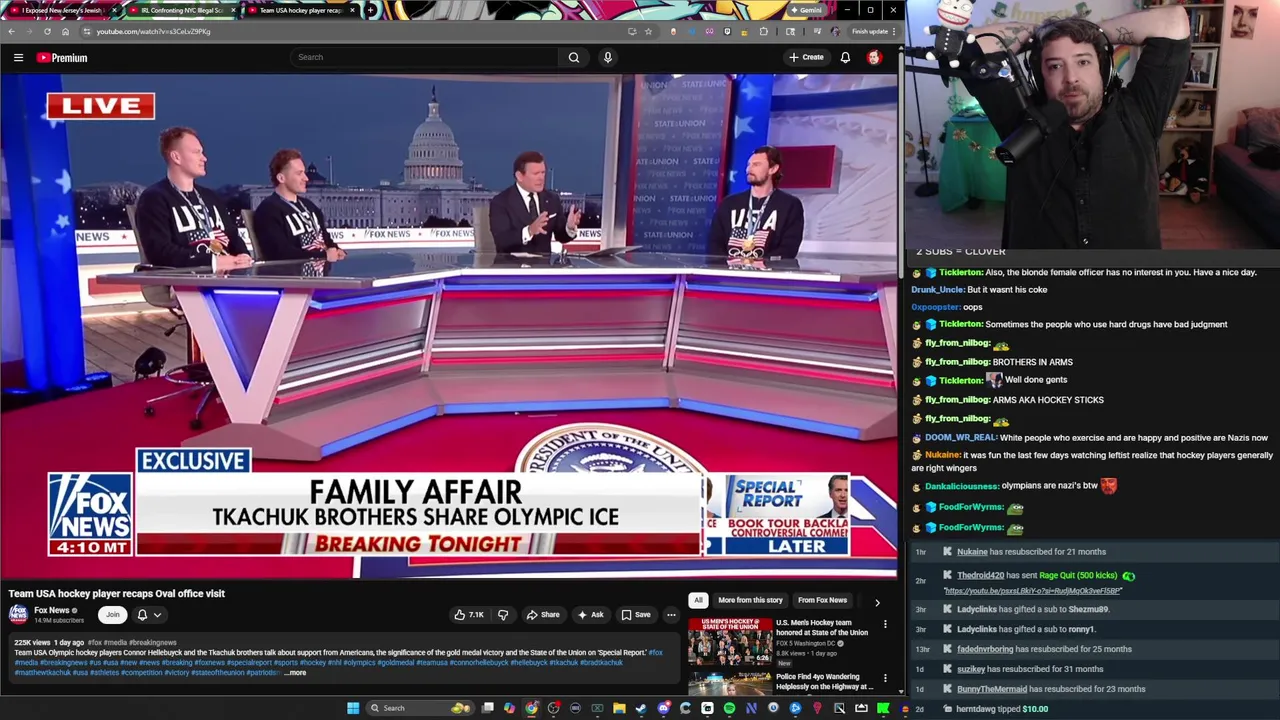Image resolution: width=1280 pixels, height=720 pixels.
Task: Open Fox News channel name link
Action: (x=52, y=610)
